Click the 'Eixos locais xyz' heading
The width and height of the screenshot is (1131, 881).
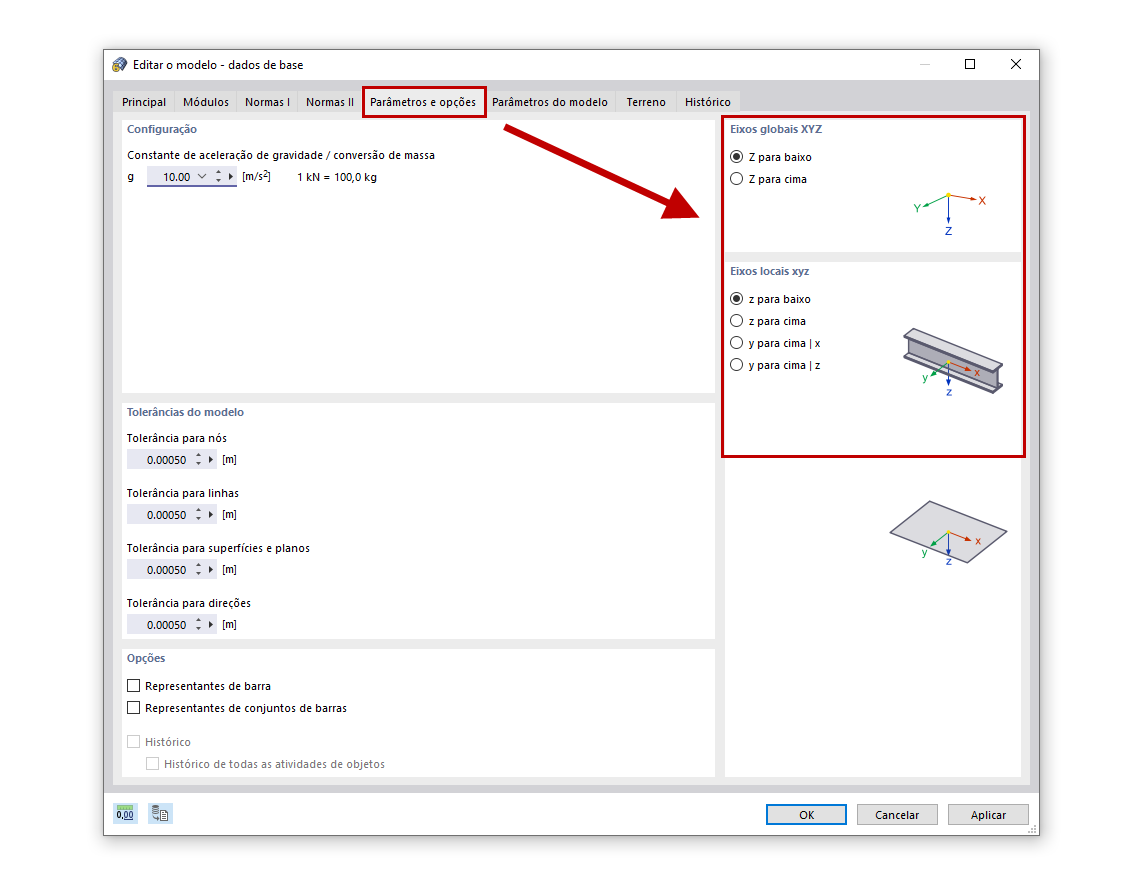click(x=770, y=271)
